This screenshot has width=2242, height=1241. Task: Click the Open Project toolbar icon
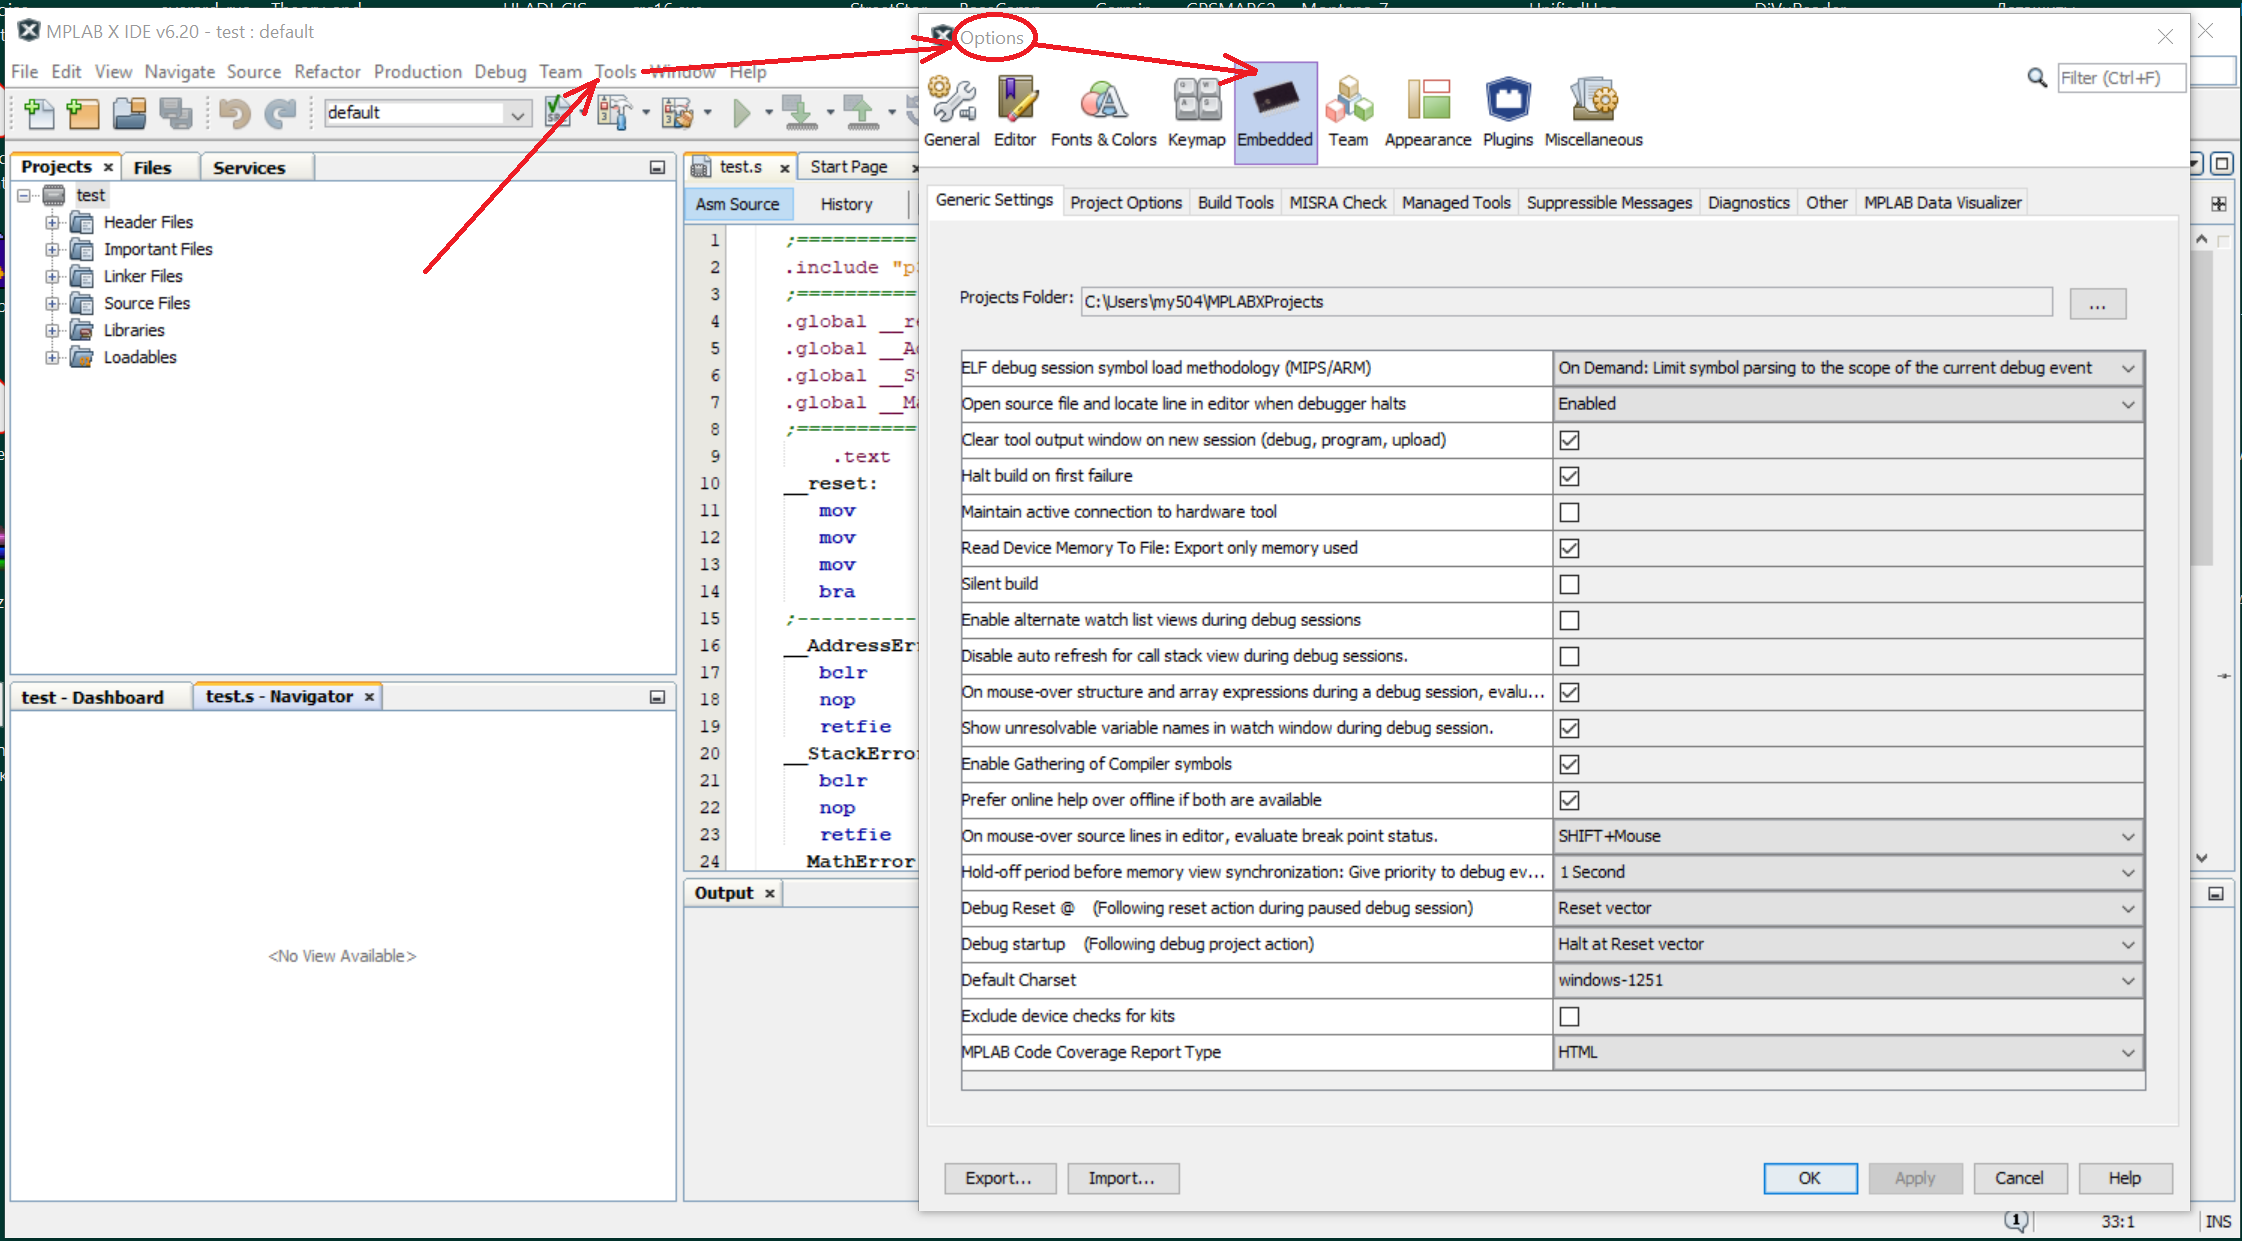coord(129,113)
